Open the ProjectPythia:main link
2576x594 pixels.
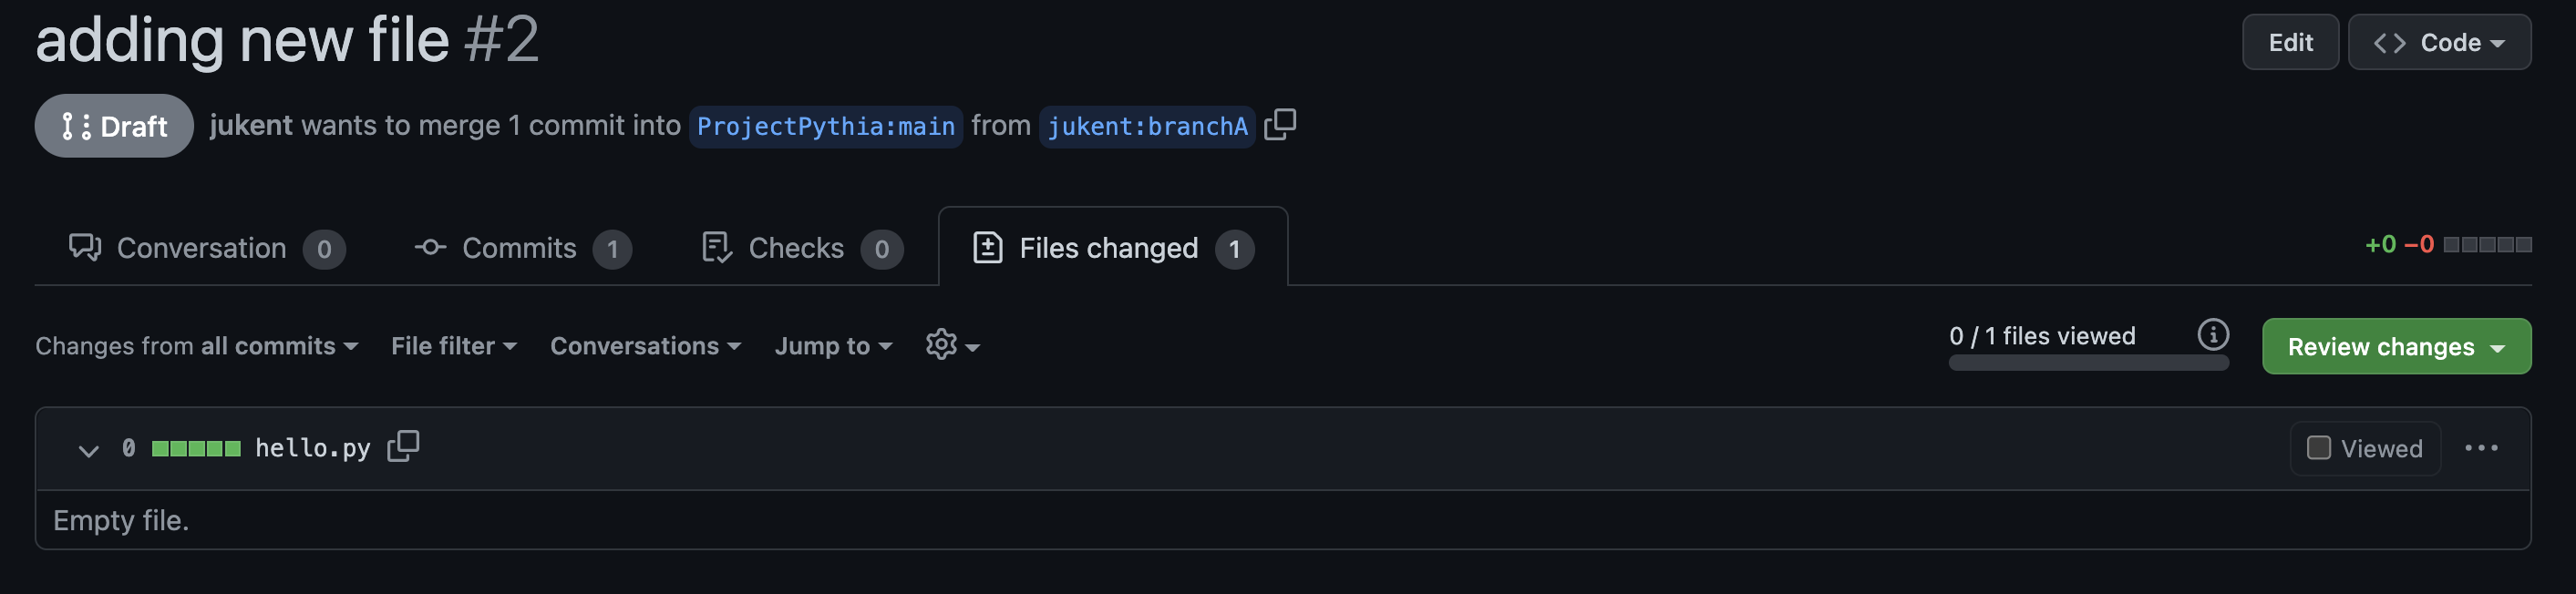click(825, 126)
